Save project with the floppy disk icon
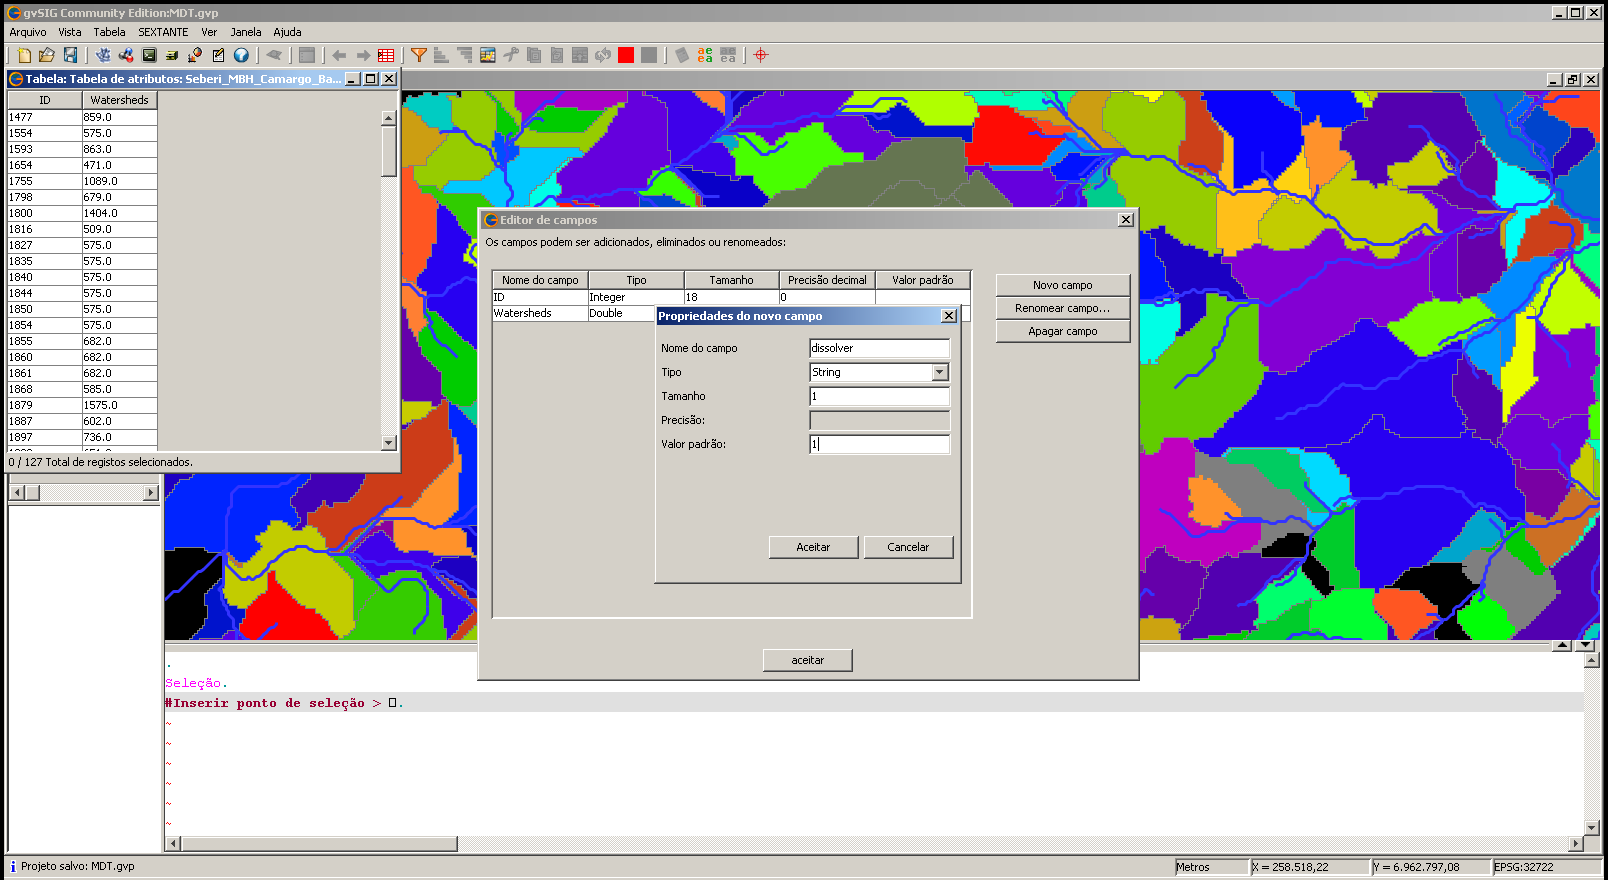This screenshot has width=1608, height=880. click(70, 55)
